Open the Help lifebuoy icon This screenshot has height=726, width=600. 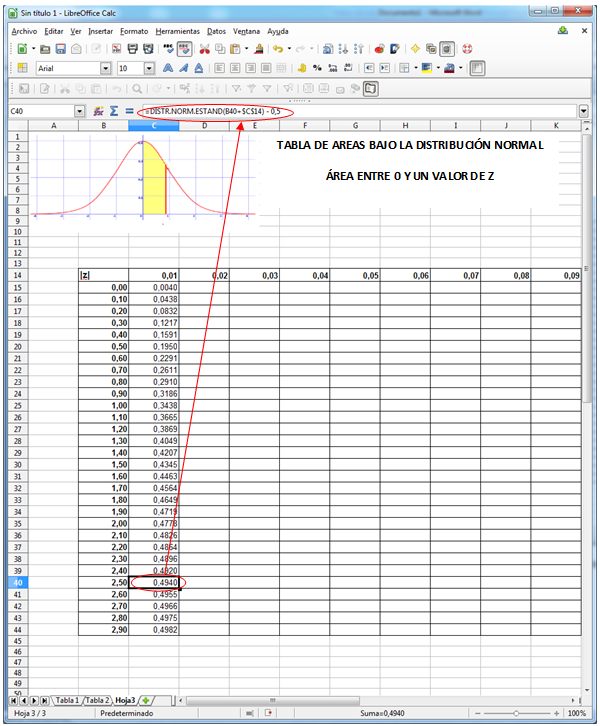[x=466, y=48]
